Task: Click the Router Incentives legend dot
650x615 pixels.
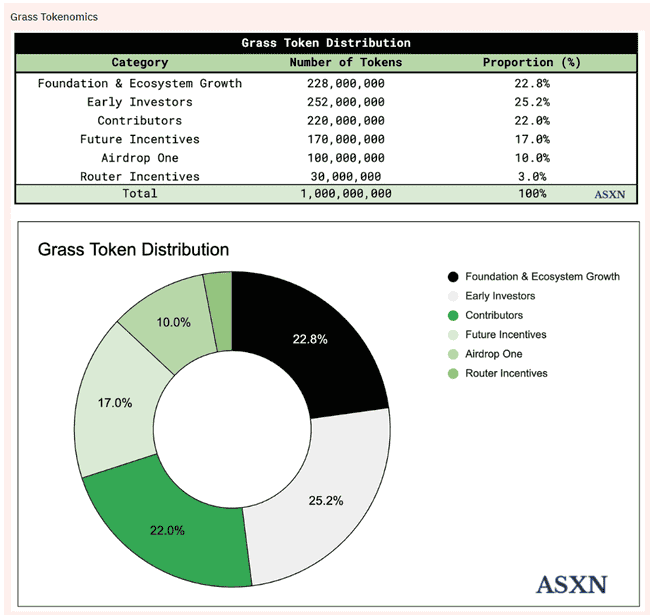Action: click(454, 374)
